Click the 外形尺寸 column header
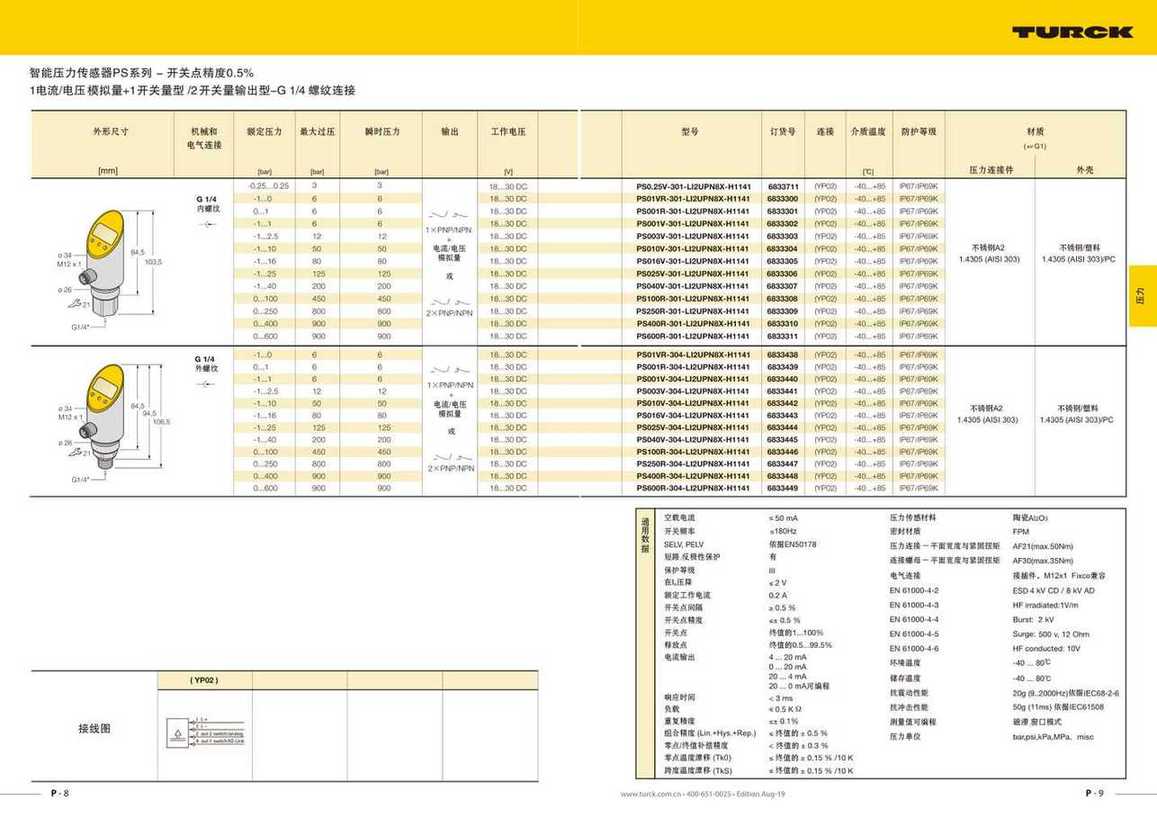 pos(111,131)
